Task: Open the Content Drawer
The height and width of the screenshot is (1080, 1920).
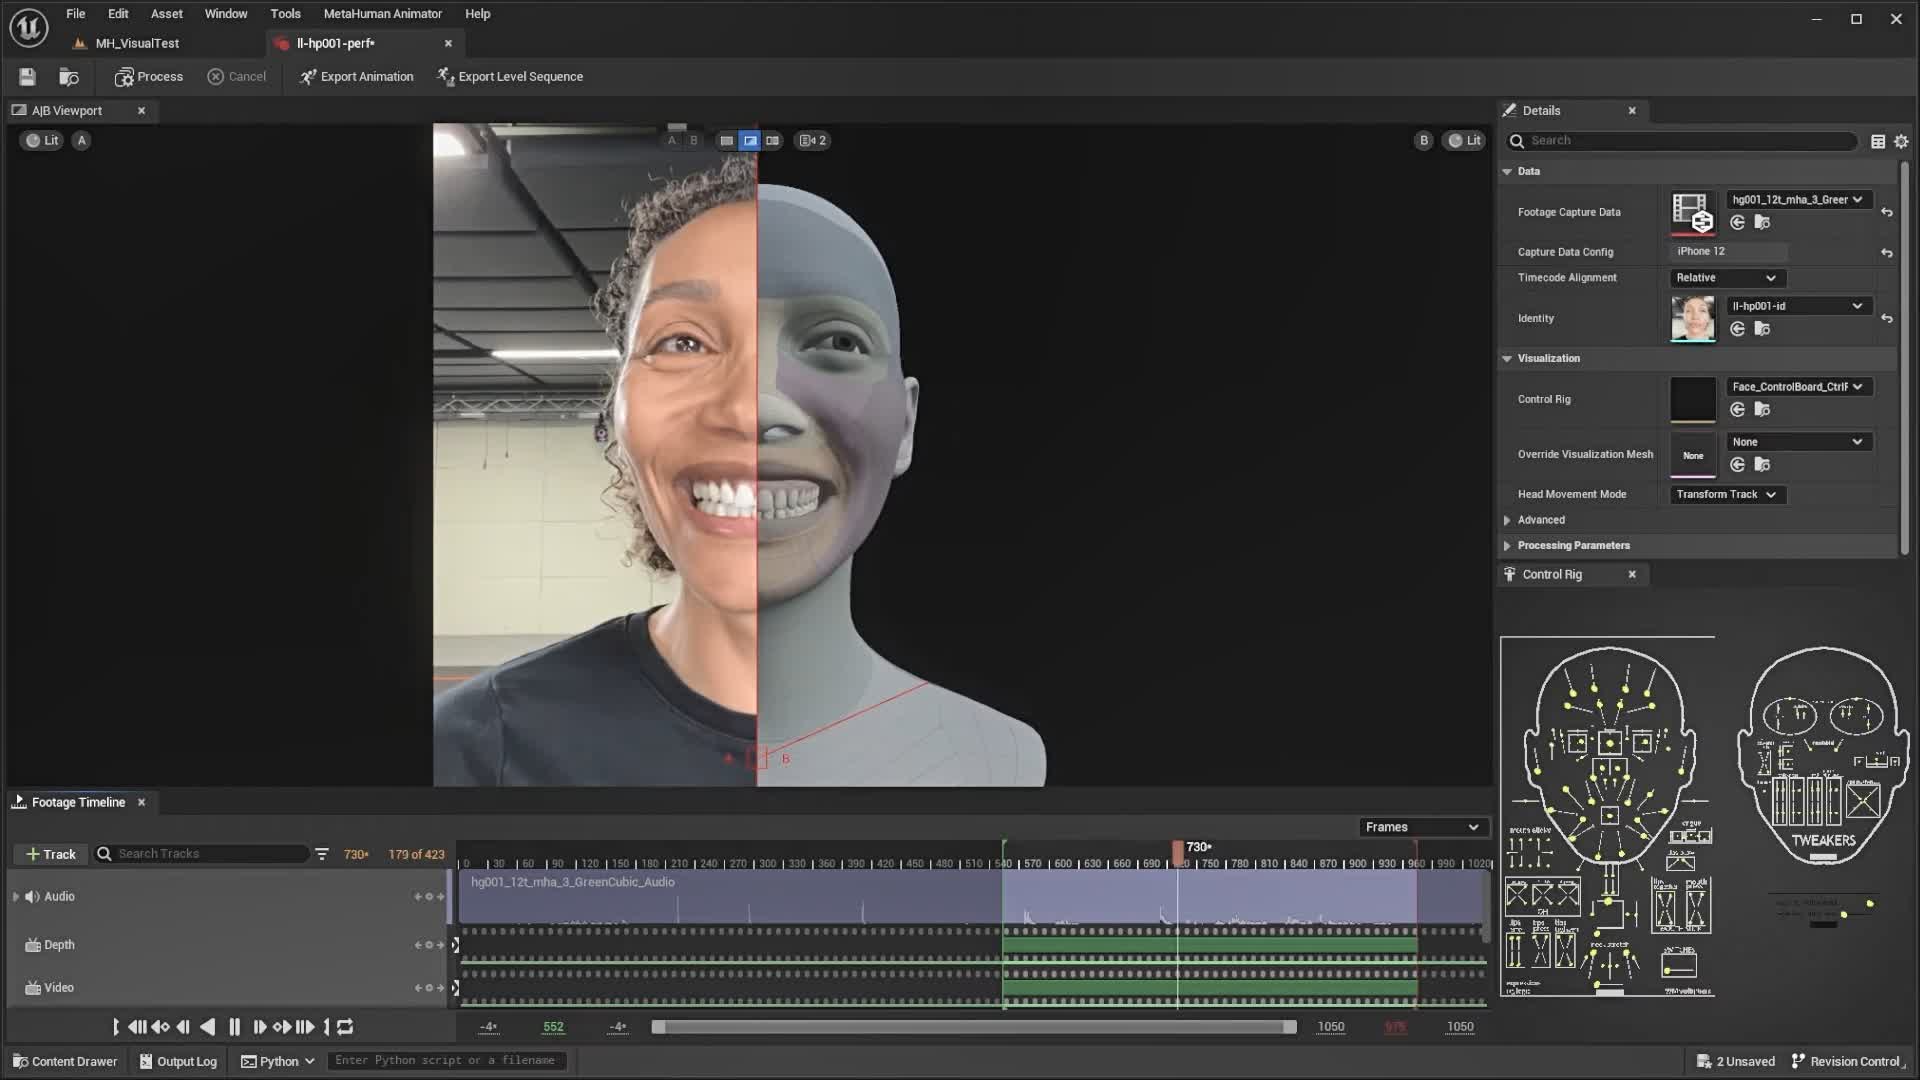Action: click(64, 1061)
